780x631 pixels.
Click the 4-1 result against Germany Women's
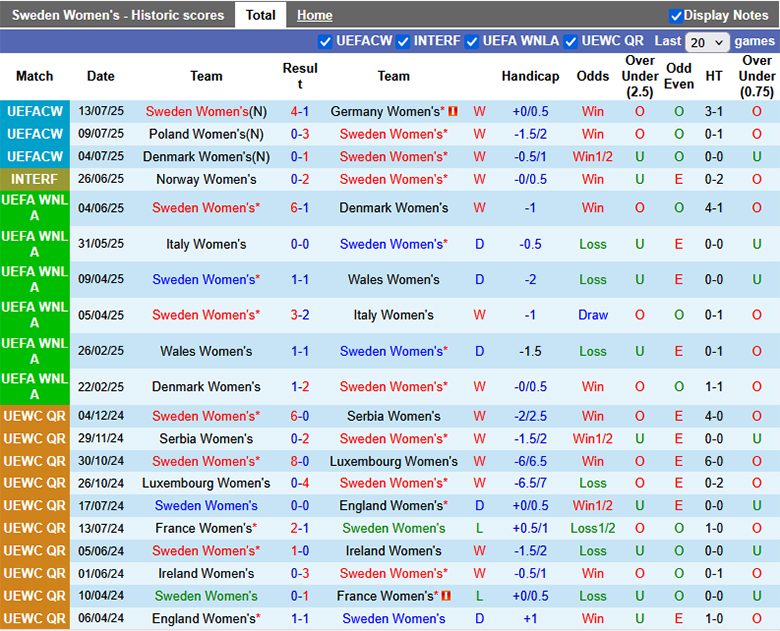299,111
